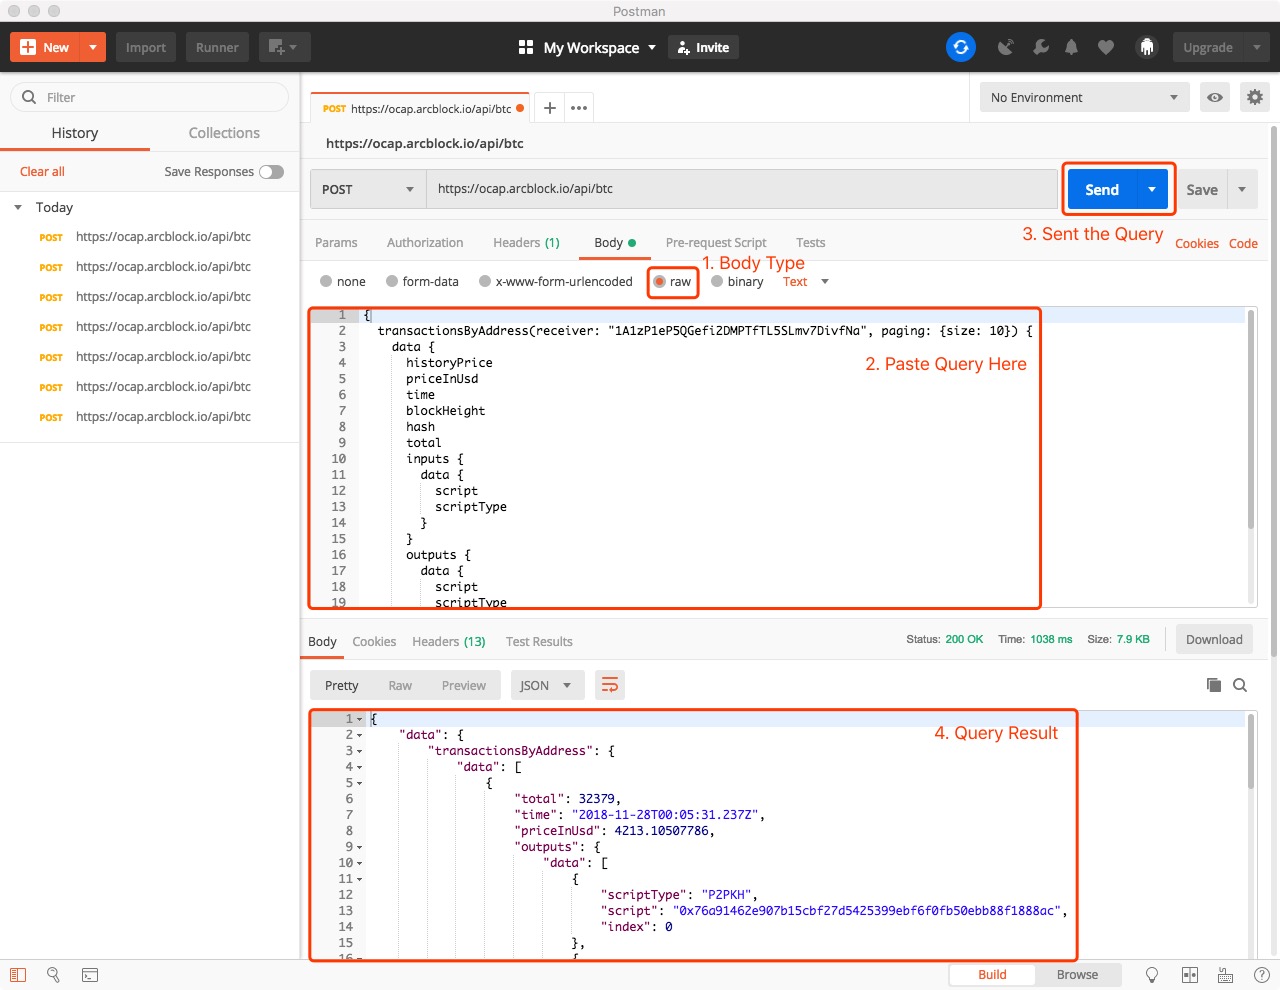This screenshot has width=1280, height=990.
Task: Open the satellite capture requests icon
Action: (x=1006, y=47)
